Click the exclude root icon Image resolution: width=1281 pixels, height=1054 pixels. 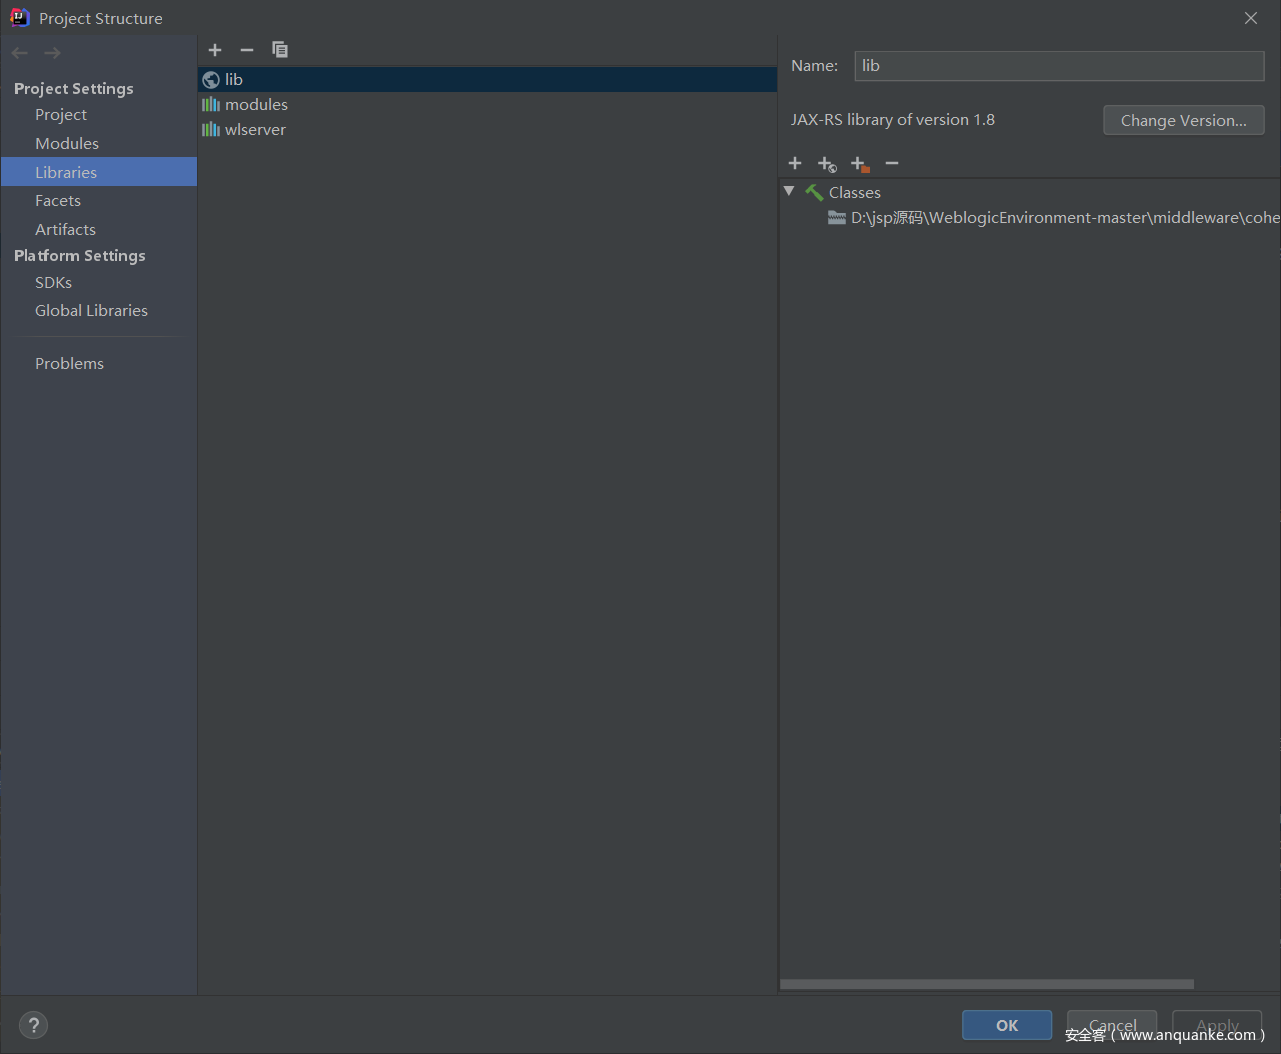tap(859, 164)
